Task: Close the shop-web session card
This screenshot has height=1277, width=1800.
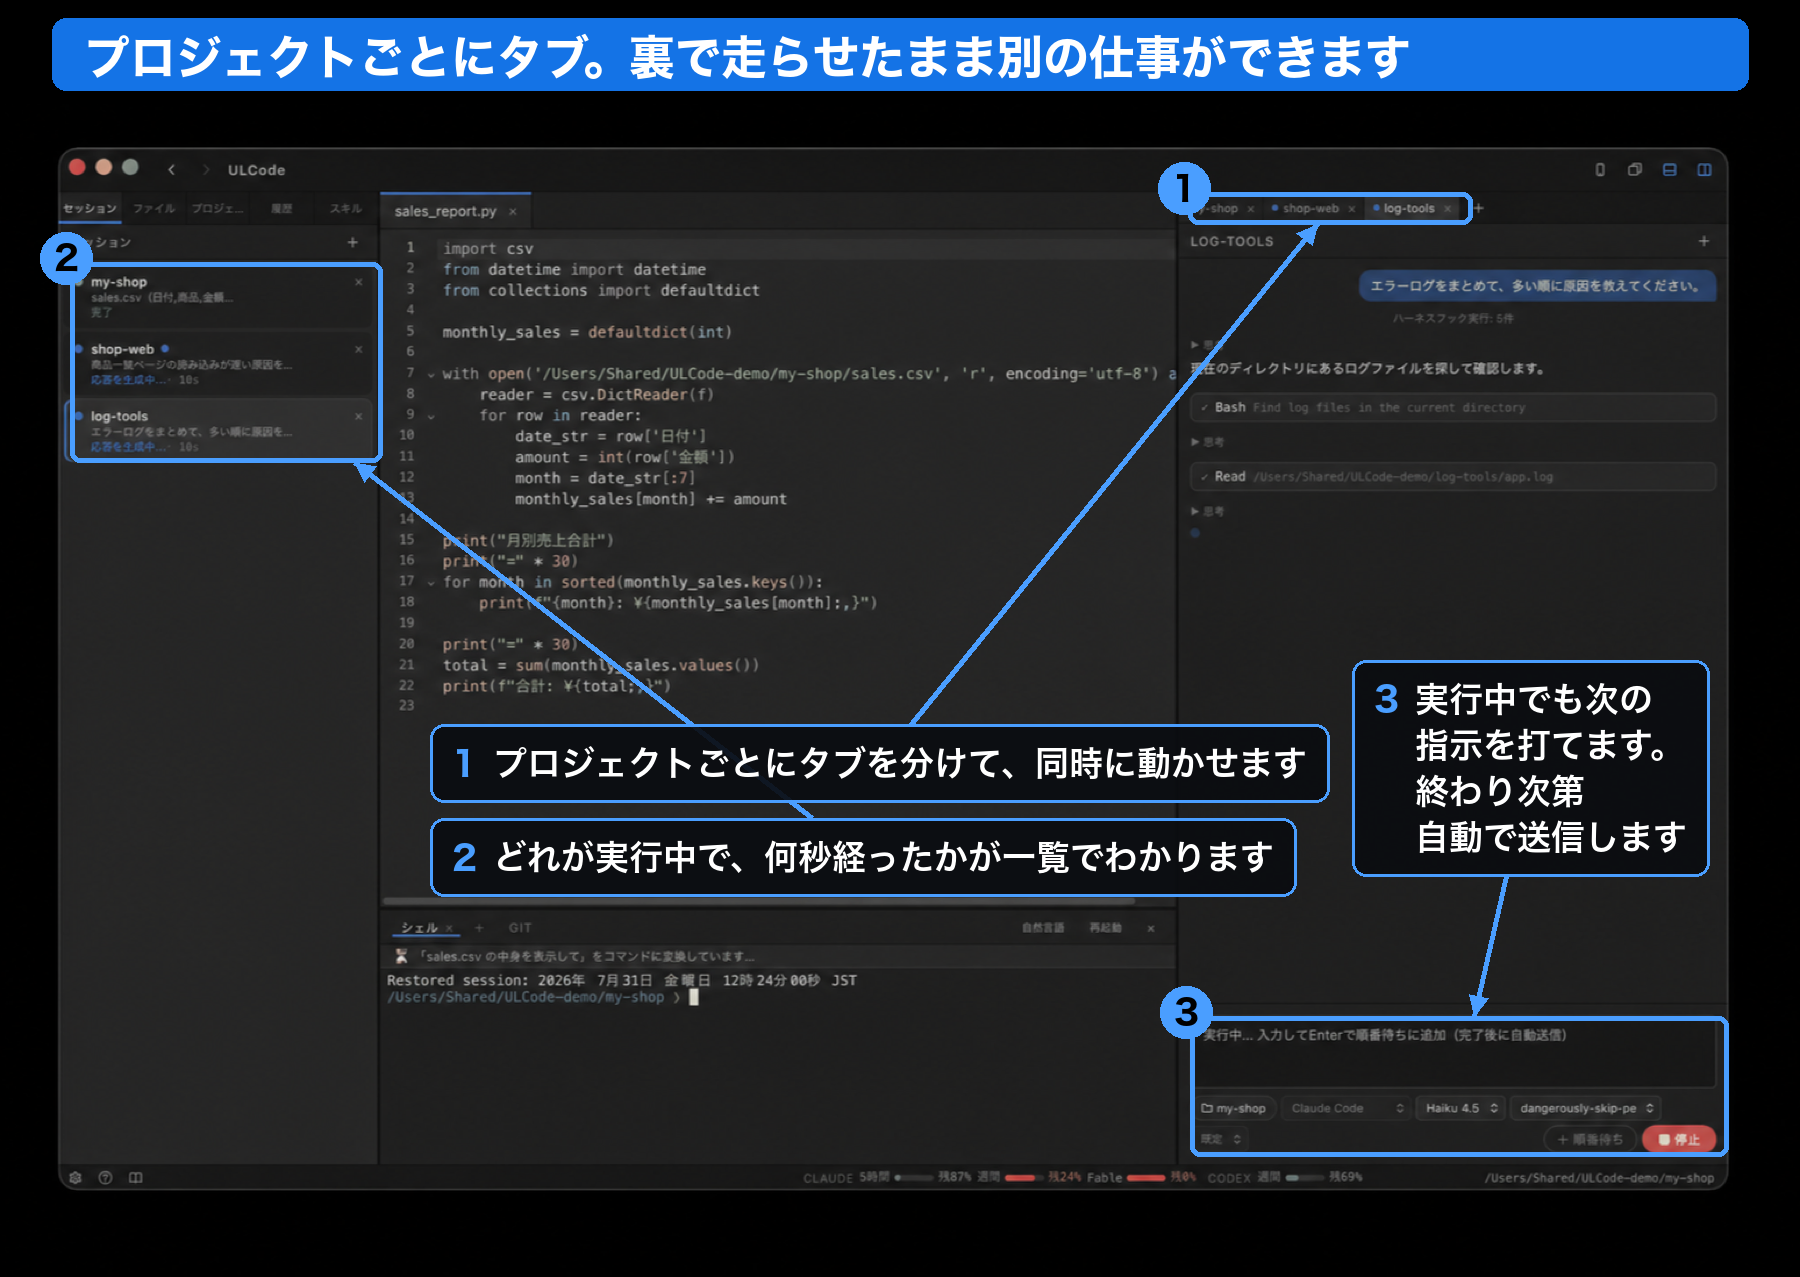Action: pos(358,349)
